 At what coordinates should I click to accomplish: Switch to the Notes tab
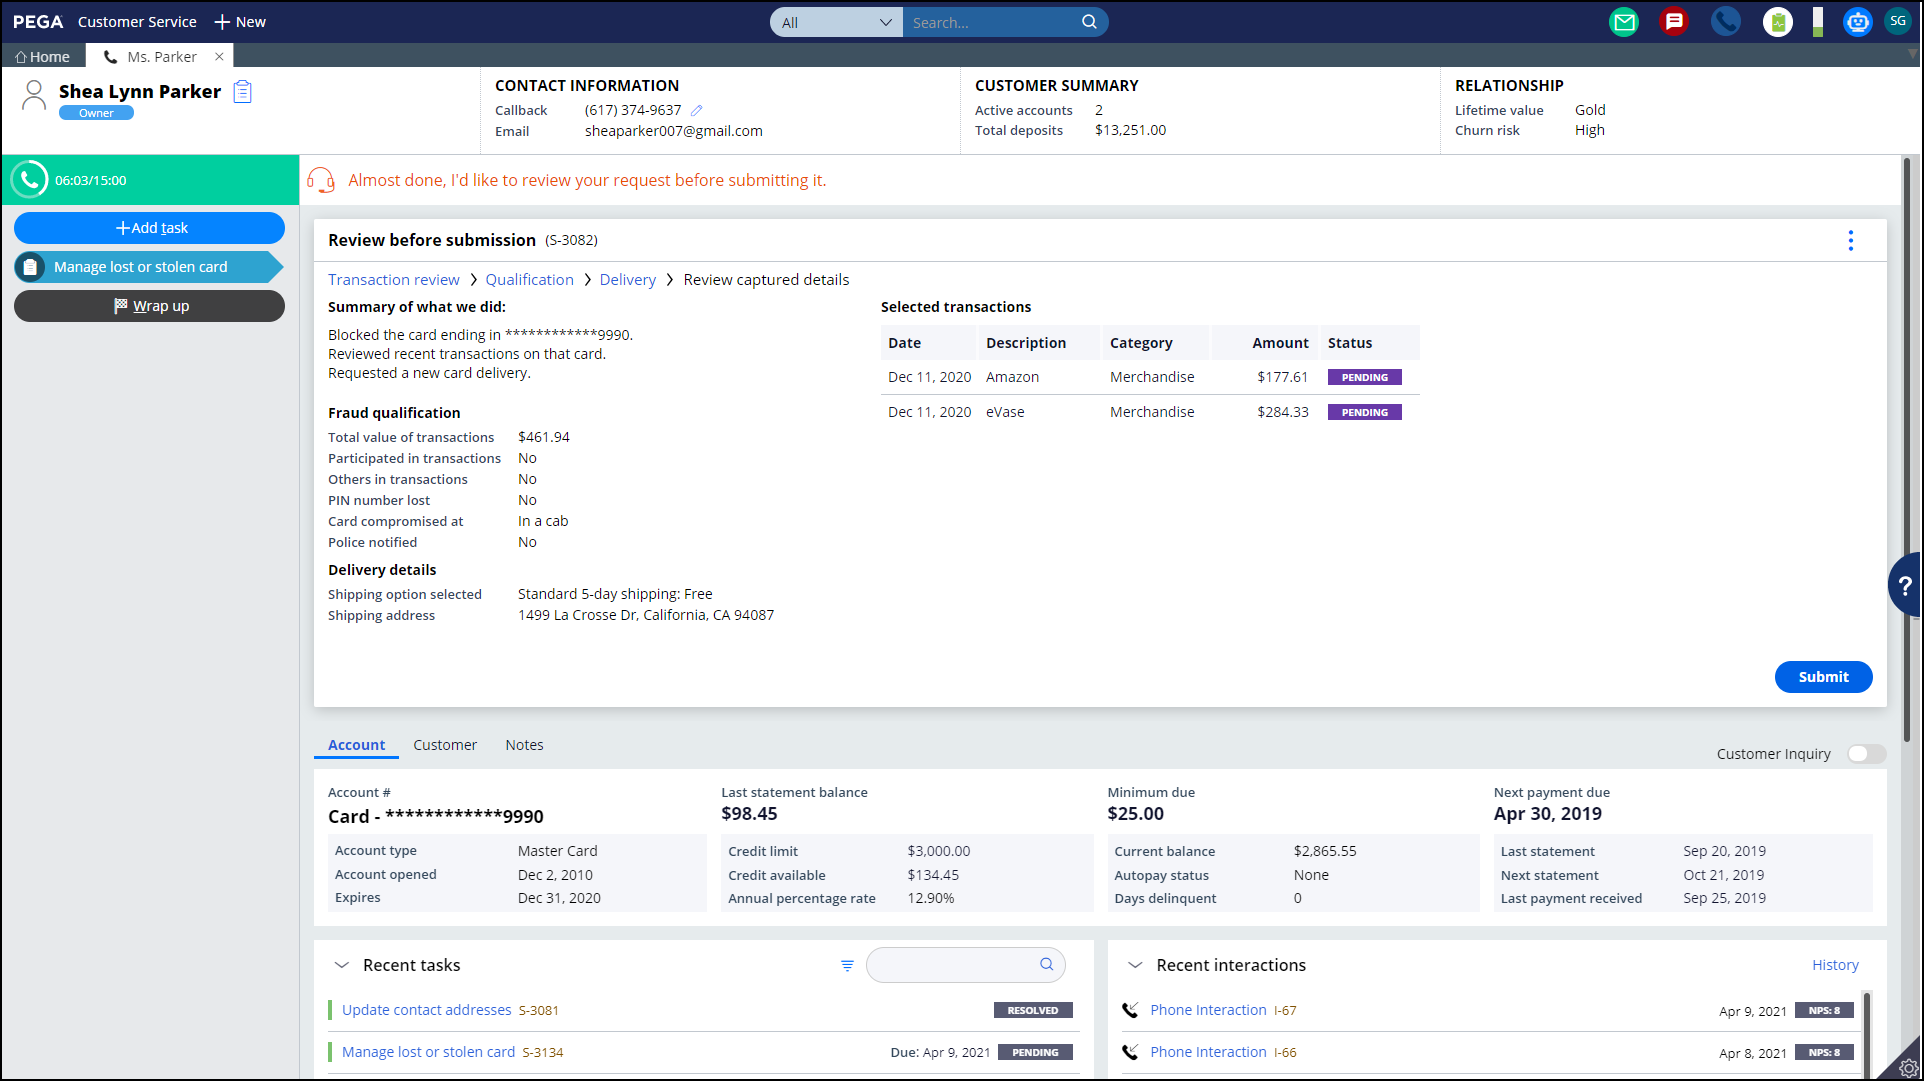point(523,744)
